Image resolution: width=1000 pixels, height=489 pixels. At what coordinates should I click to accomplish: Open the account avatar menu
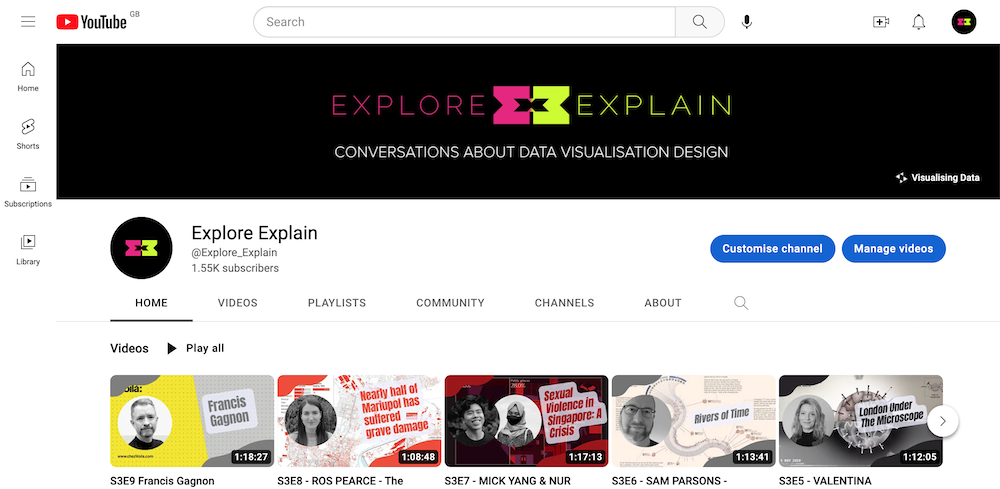click(x=964, y=22)
